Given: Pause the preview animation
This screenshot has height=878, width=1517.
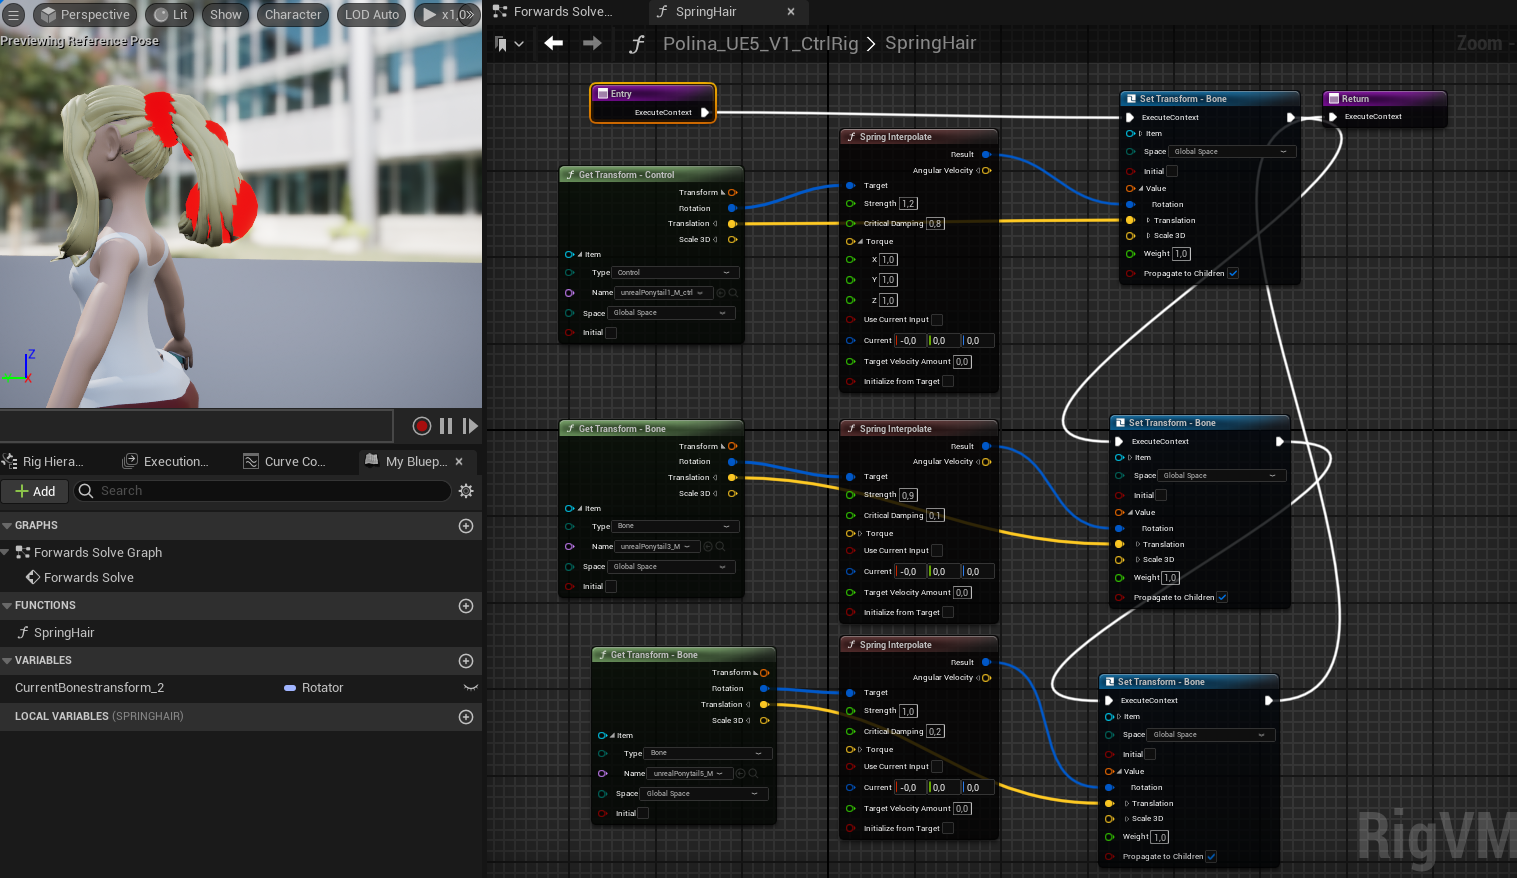Looking at the screenshot, I should (446, 426).
